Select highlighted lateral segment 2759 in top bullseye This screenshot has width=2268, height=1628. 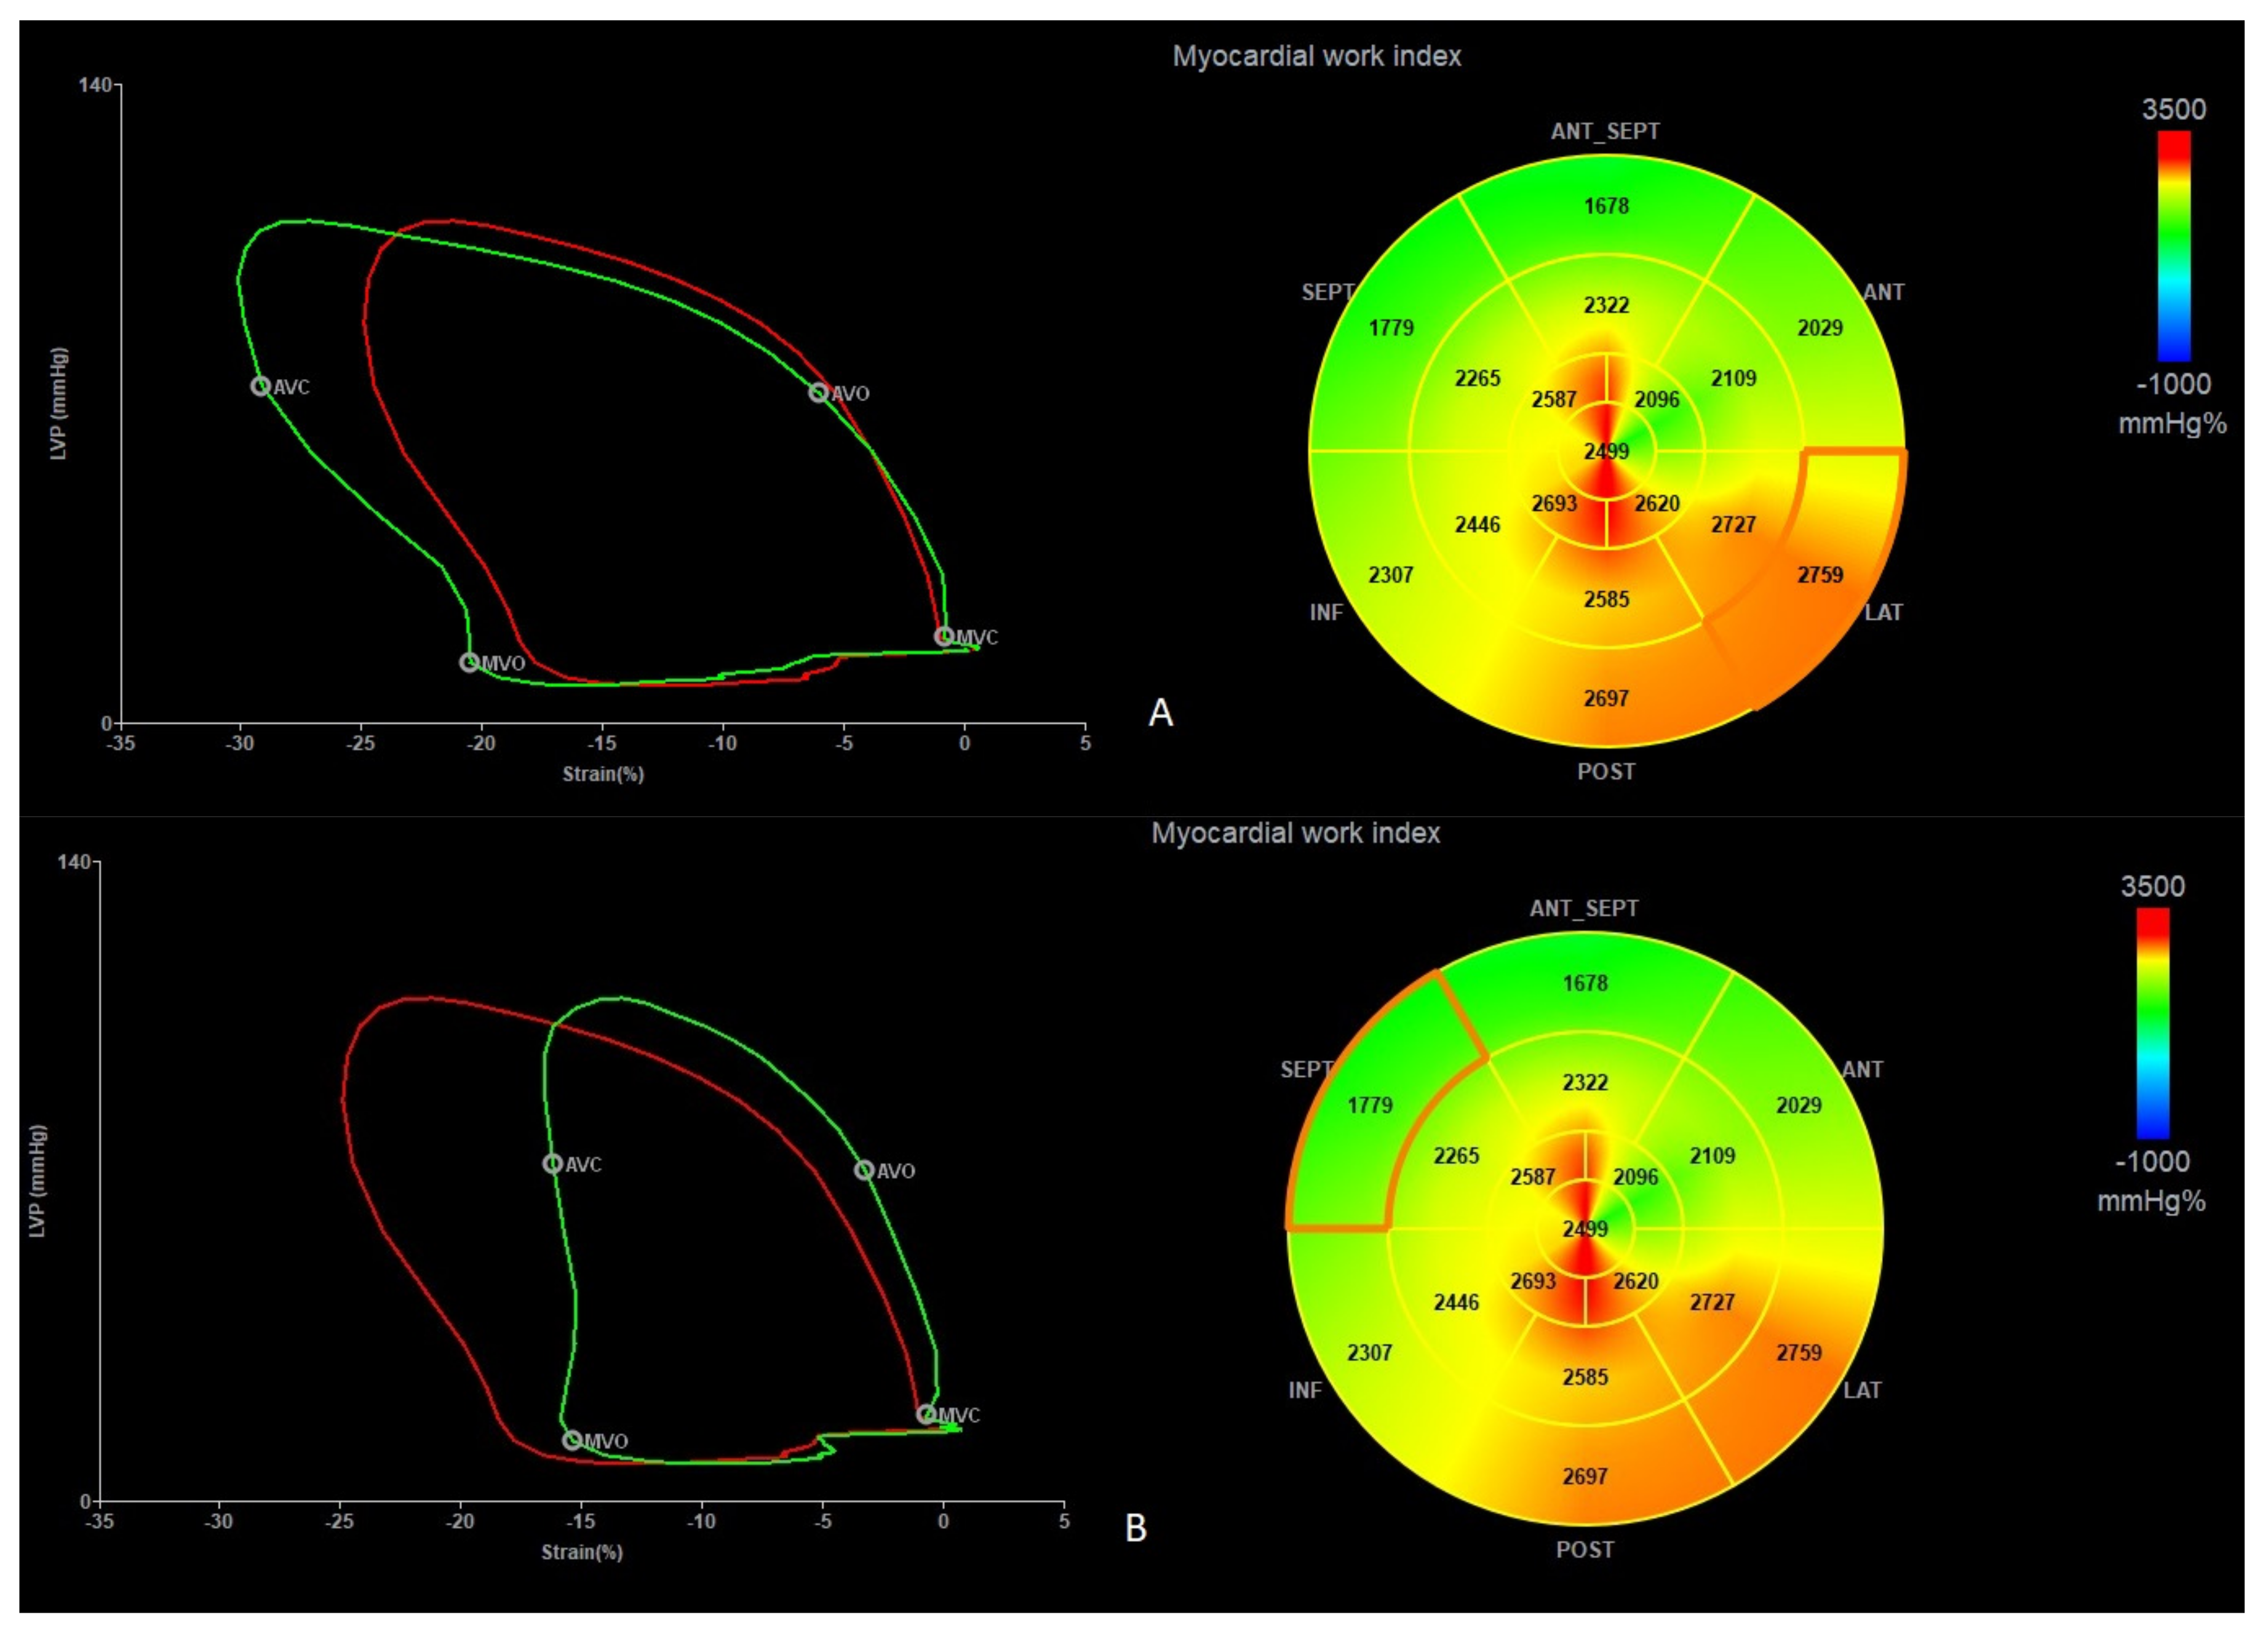pos(1819,575)
